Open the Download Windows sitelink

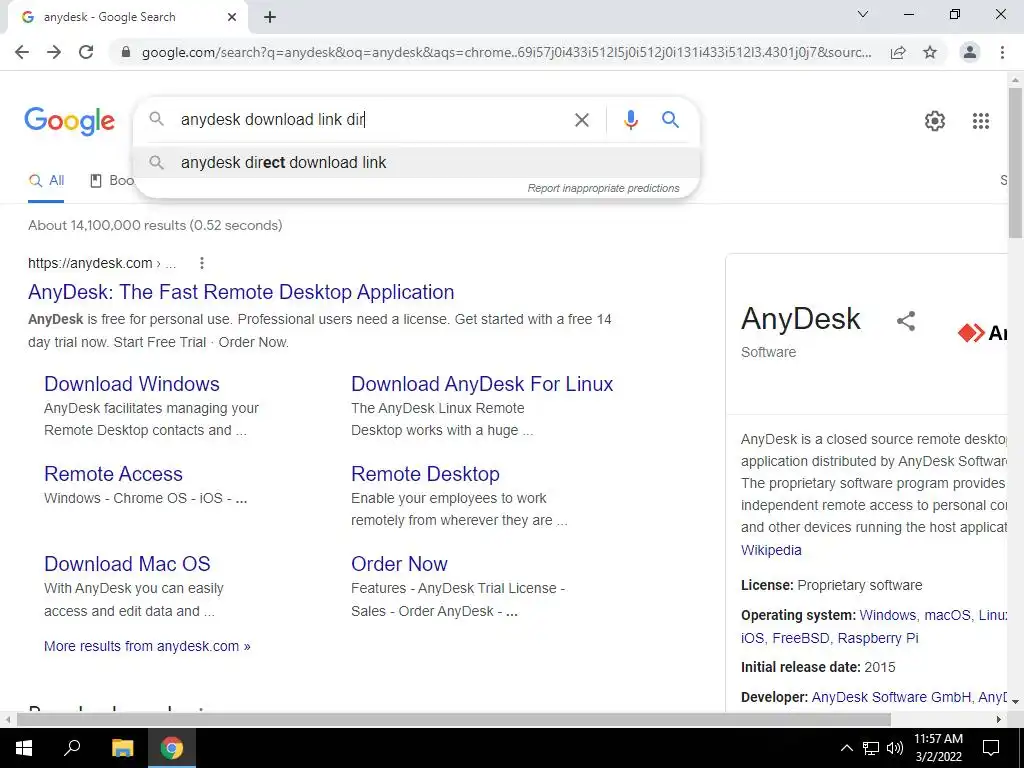tap(132, 384)
